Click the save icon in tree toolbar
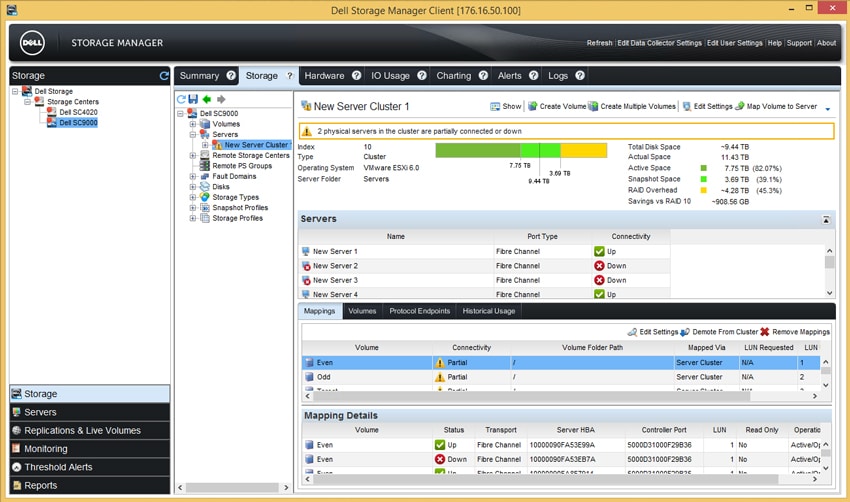850x502 pixels. point(193,99)
